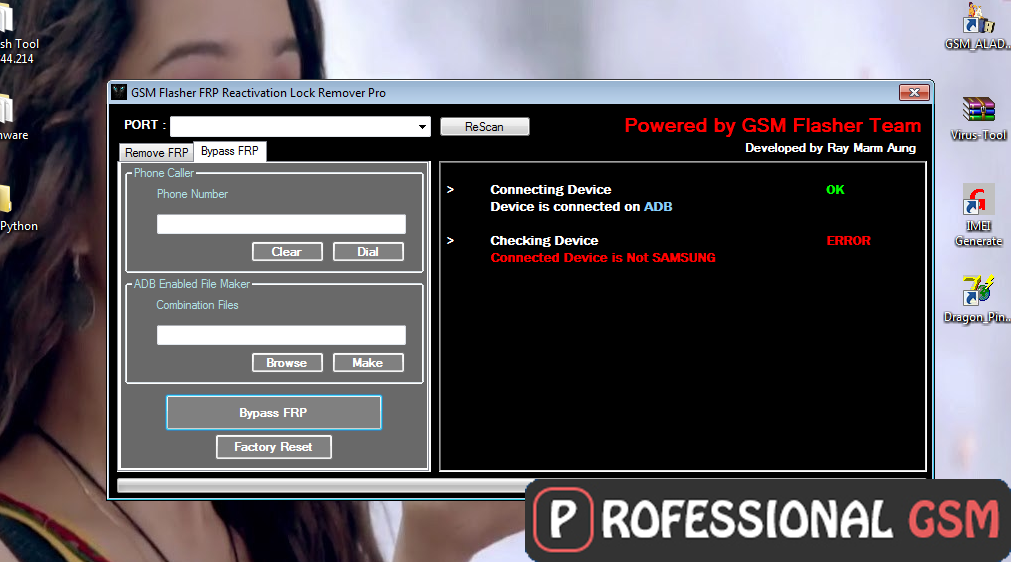Click the Make button

click(368, 363)
